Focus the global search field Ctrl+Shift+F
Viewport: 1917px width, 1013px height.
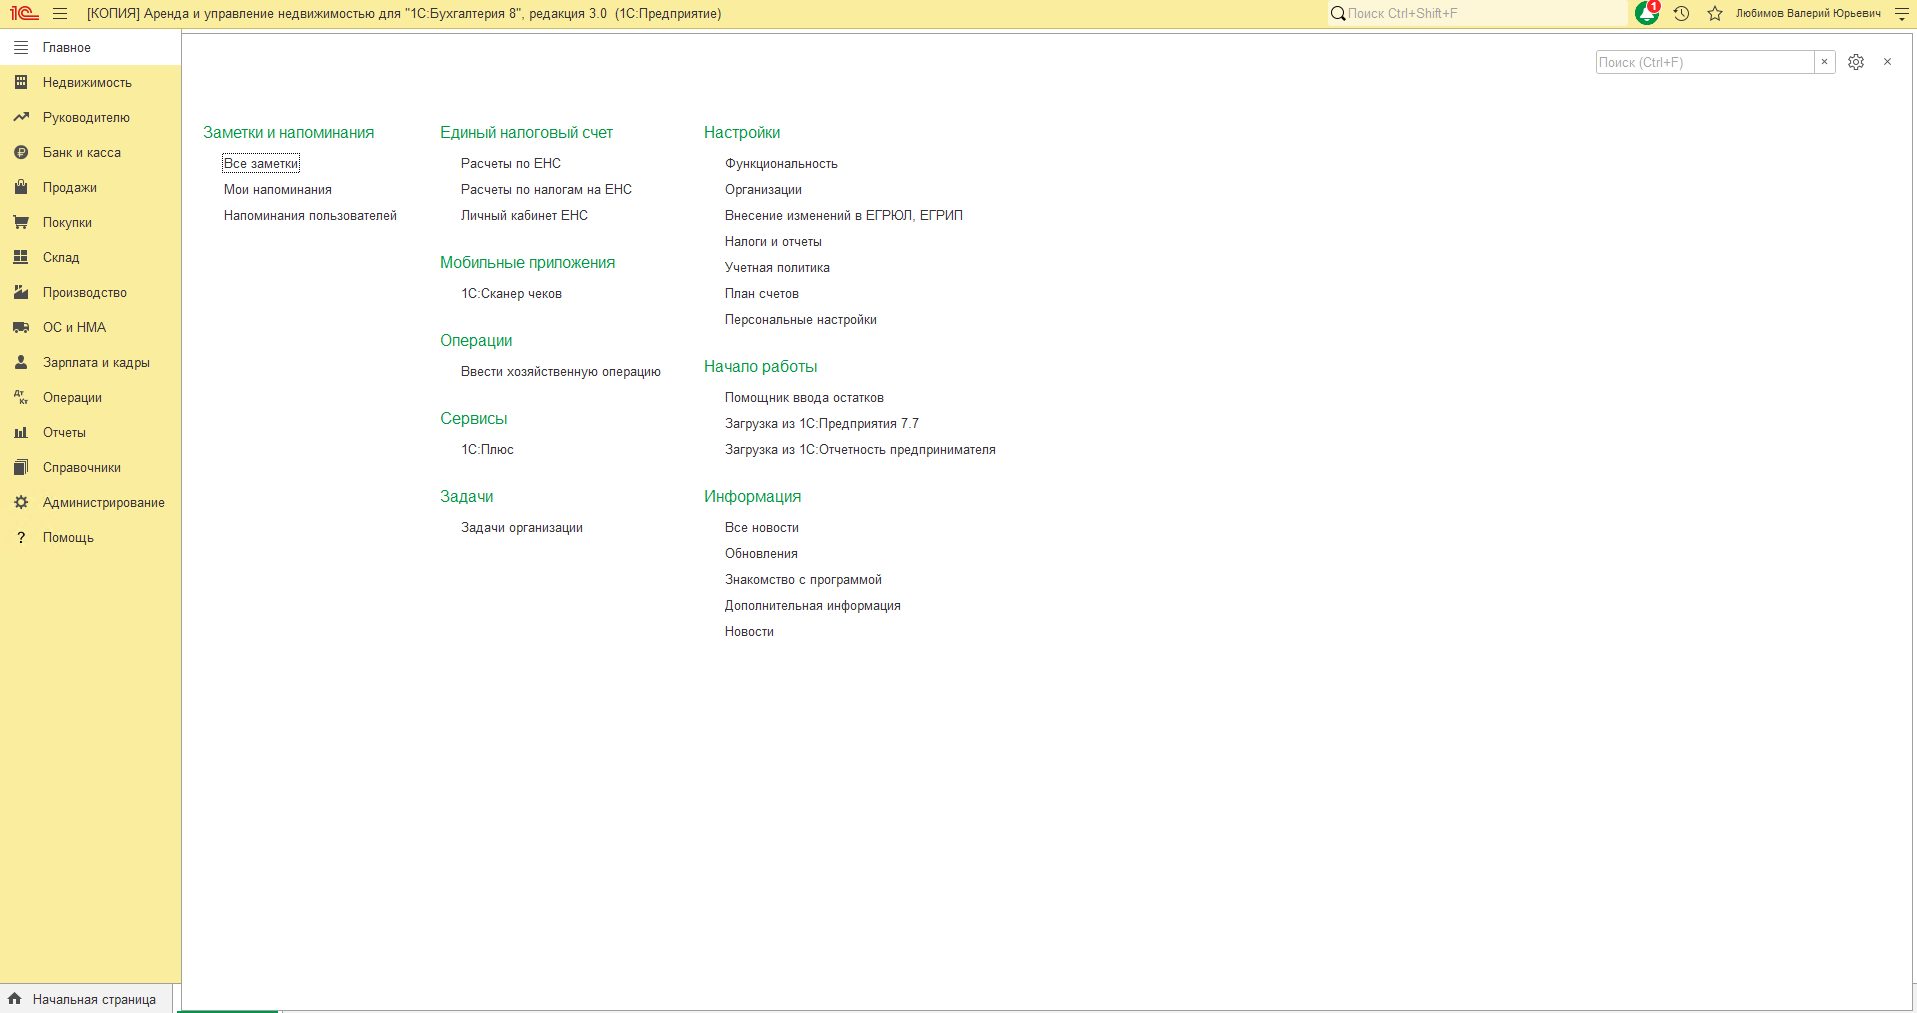click(1477, 14)
